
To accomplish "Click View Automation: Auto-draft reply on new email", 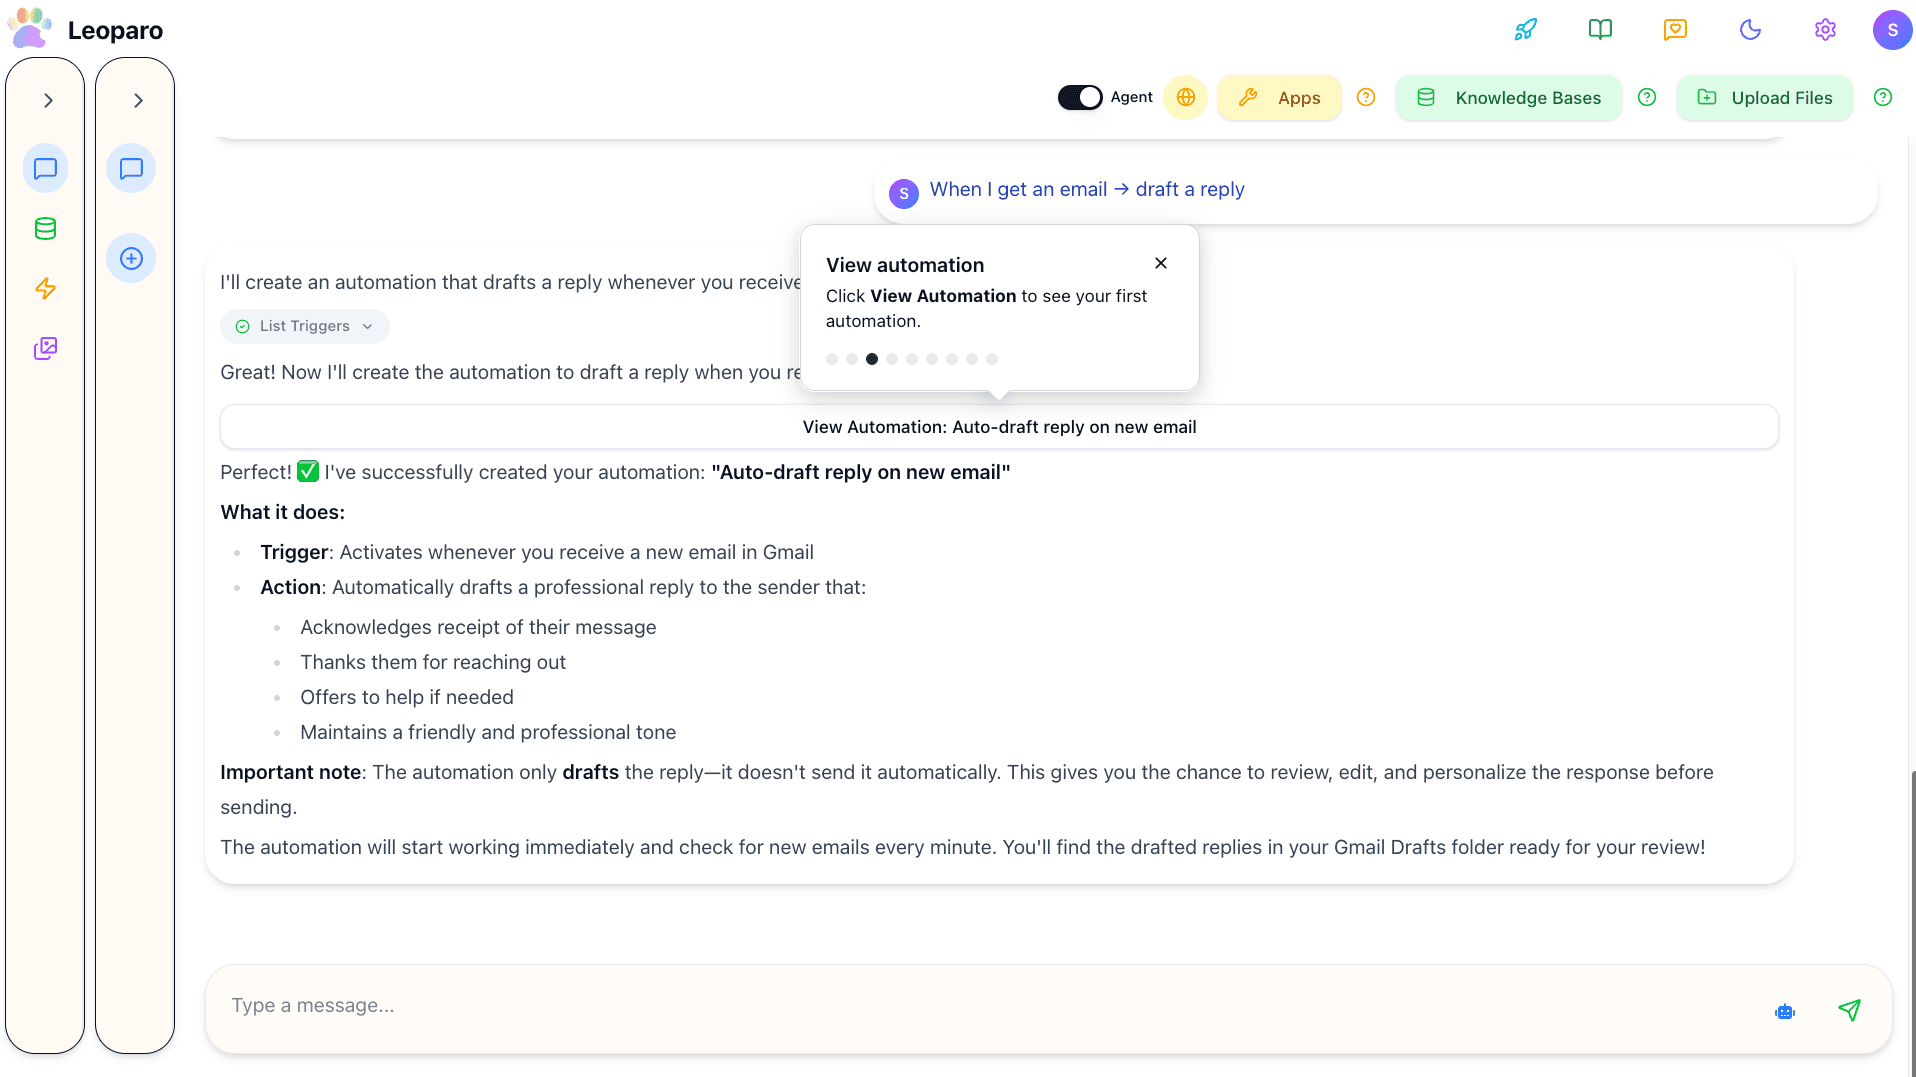I will point(999,426).
